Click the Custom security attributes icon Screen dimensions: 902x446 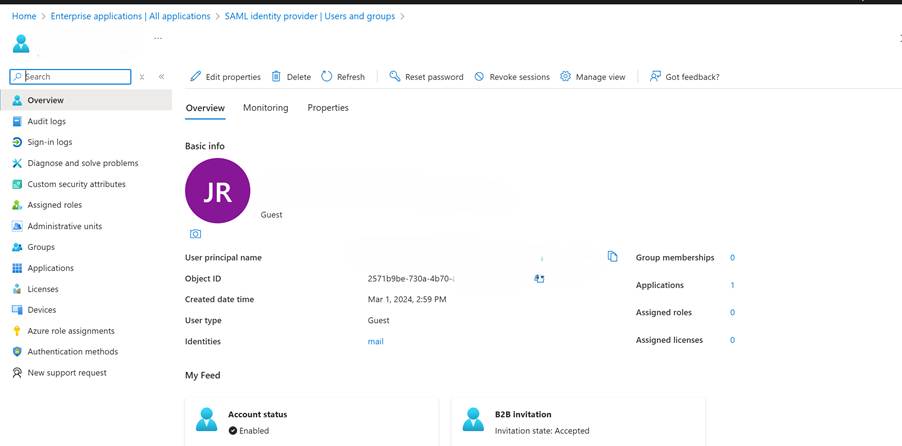[17, 184]
